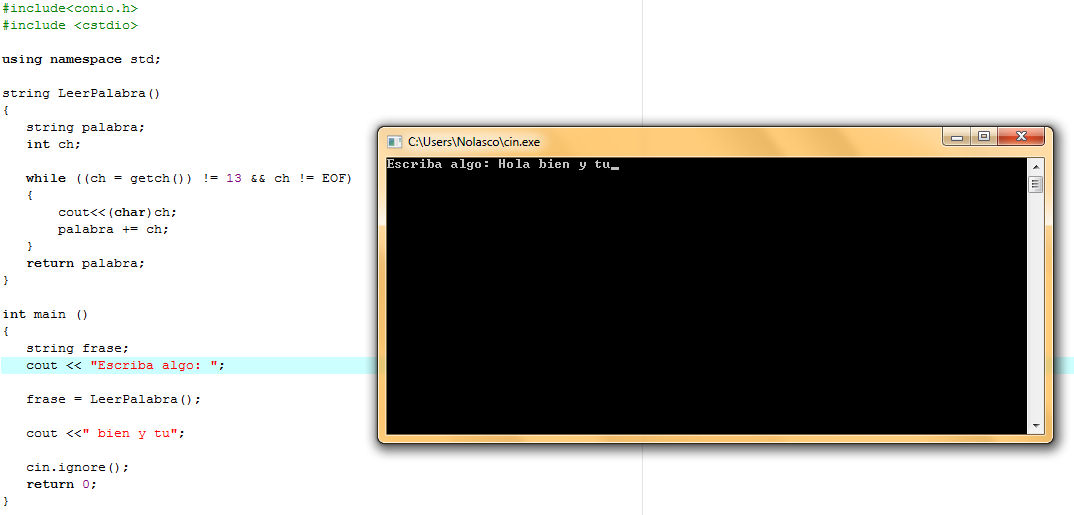The image size is (1074, 515).
Task: Place cursor on the 'using namespace std;' line
Action: [82, 59]
